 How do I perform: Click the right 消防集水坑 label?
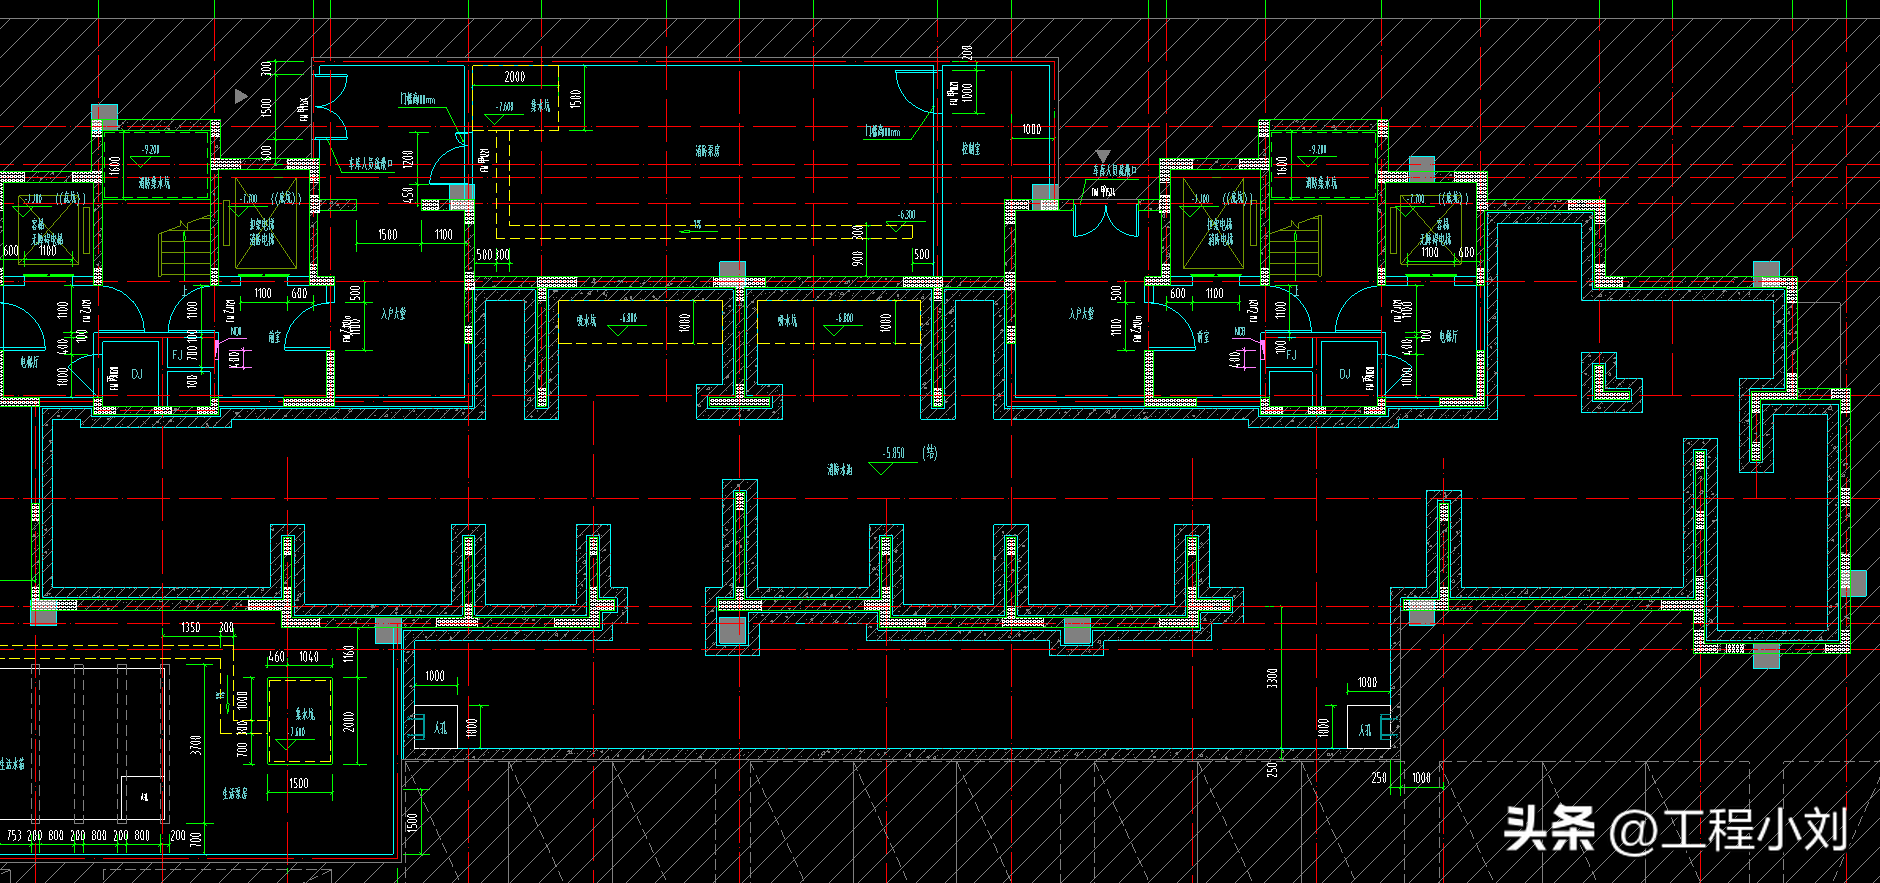point(1321,183)
